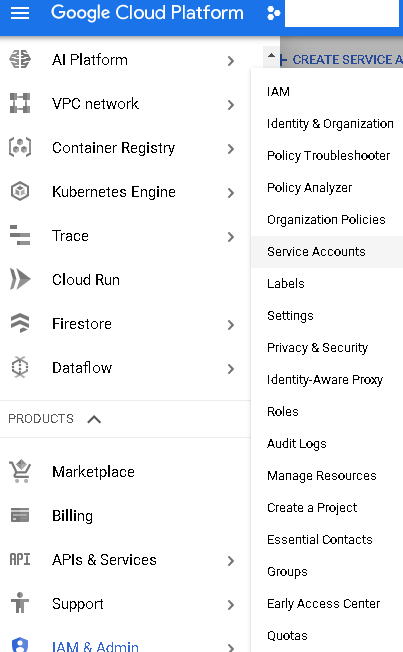Select the Container Registry icon
403x652 pixels.
coord(20,147)
